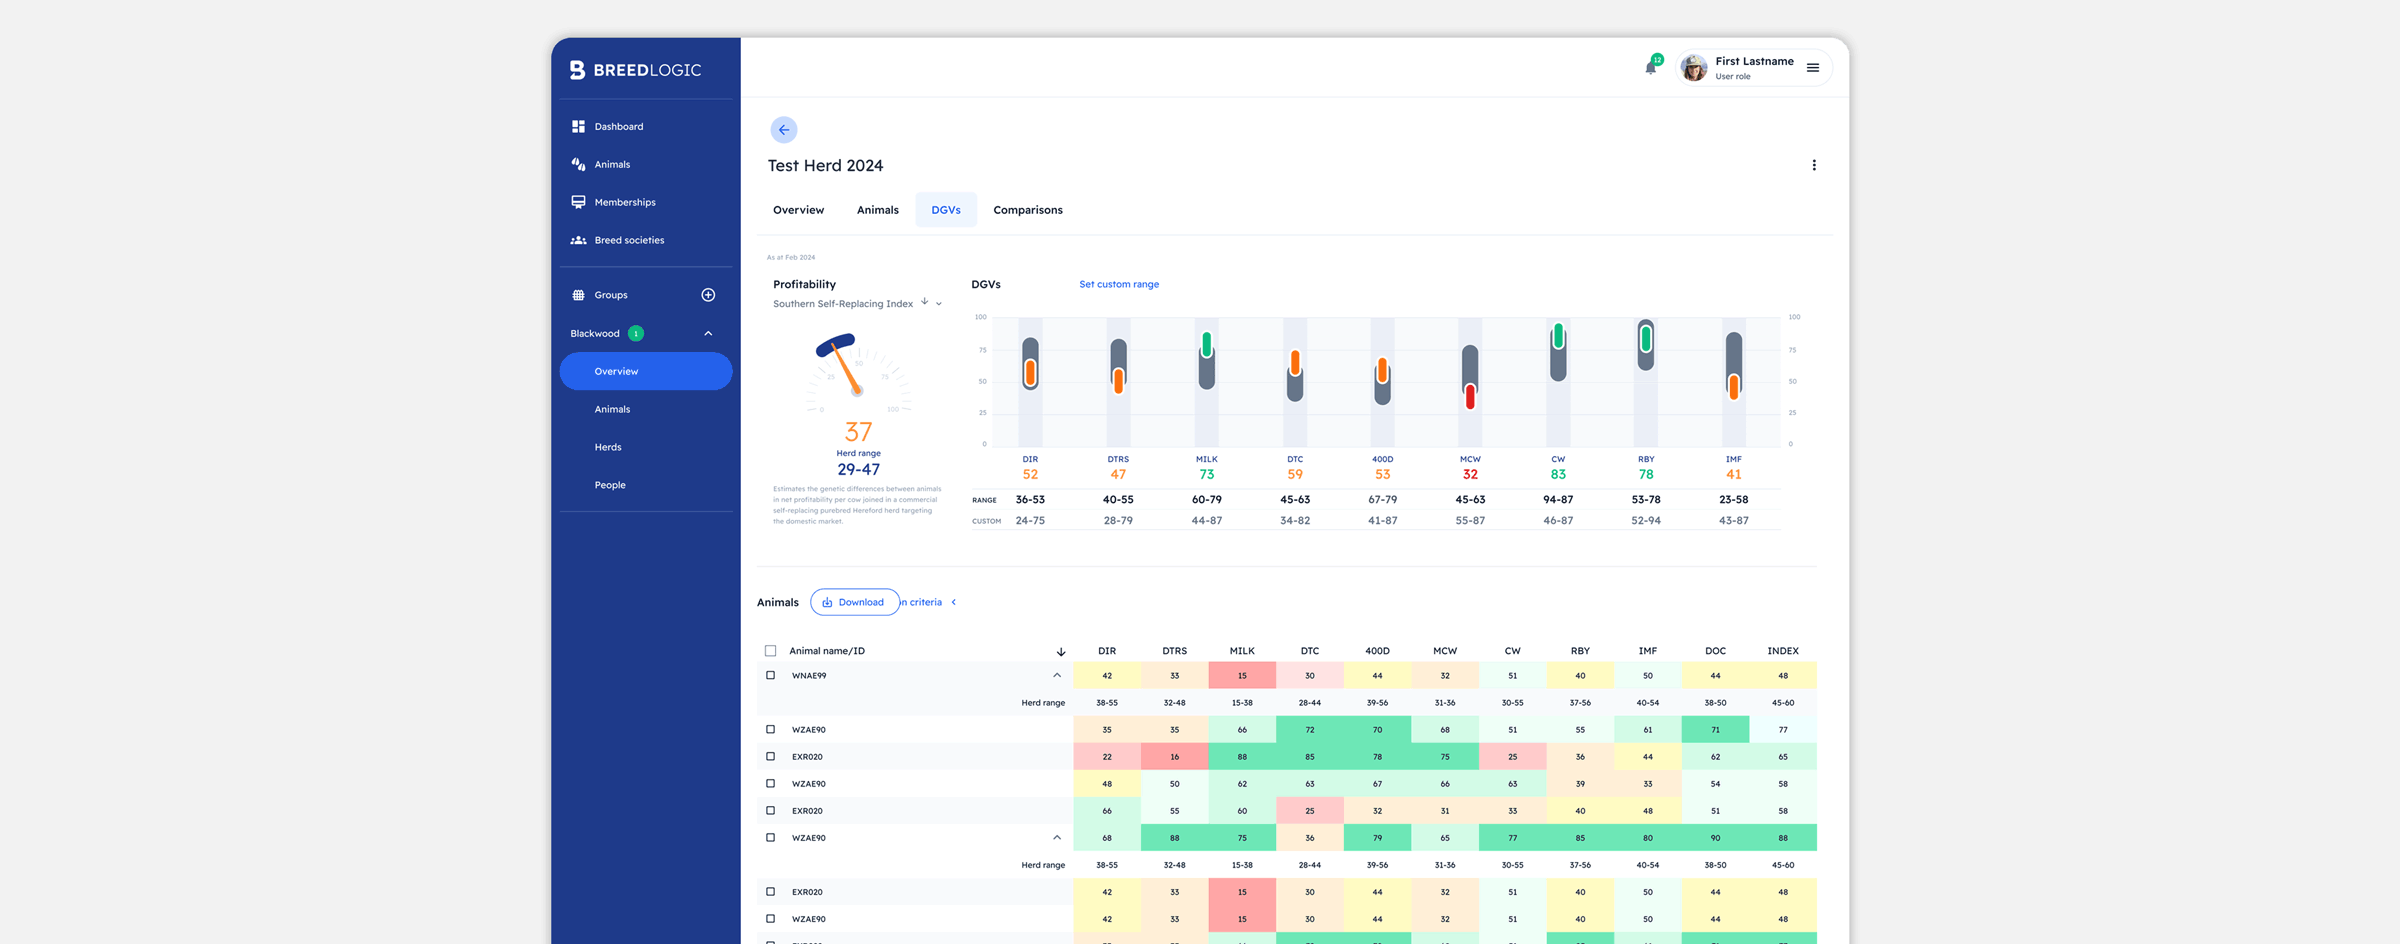Click the add group plus icon

708,295
